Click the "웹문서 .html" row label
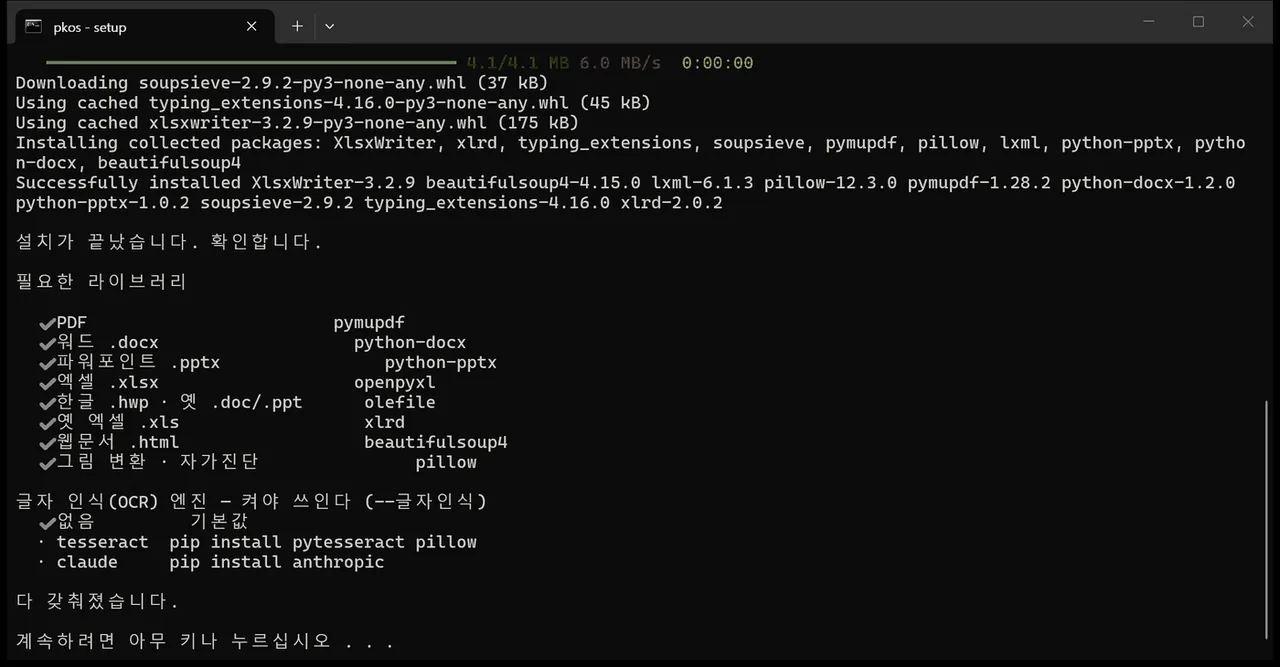Screen dimensions: 1280x667 pyautogui.click(x=118, y=442)
